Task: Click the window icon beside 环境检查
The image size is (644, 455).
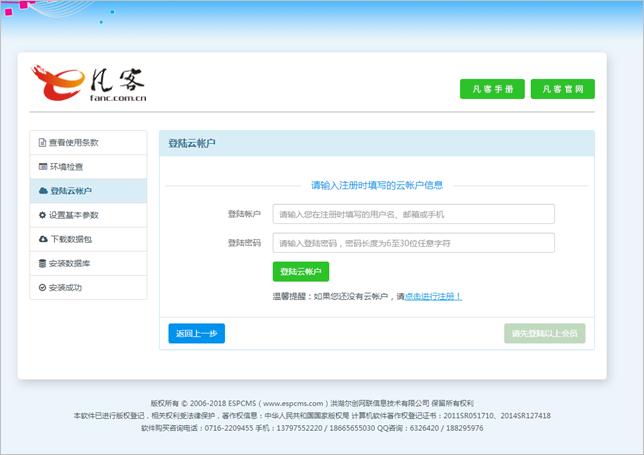Action: [42, 167]
